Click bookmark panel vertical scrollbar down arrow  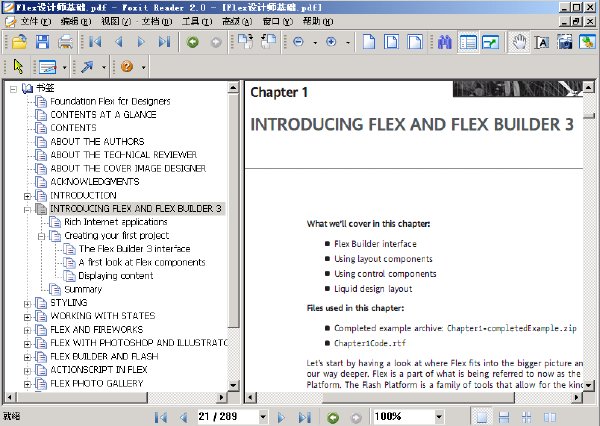coord(233,385)
